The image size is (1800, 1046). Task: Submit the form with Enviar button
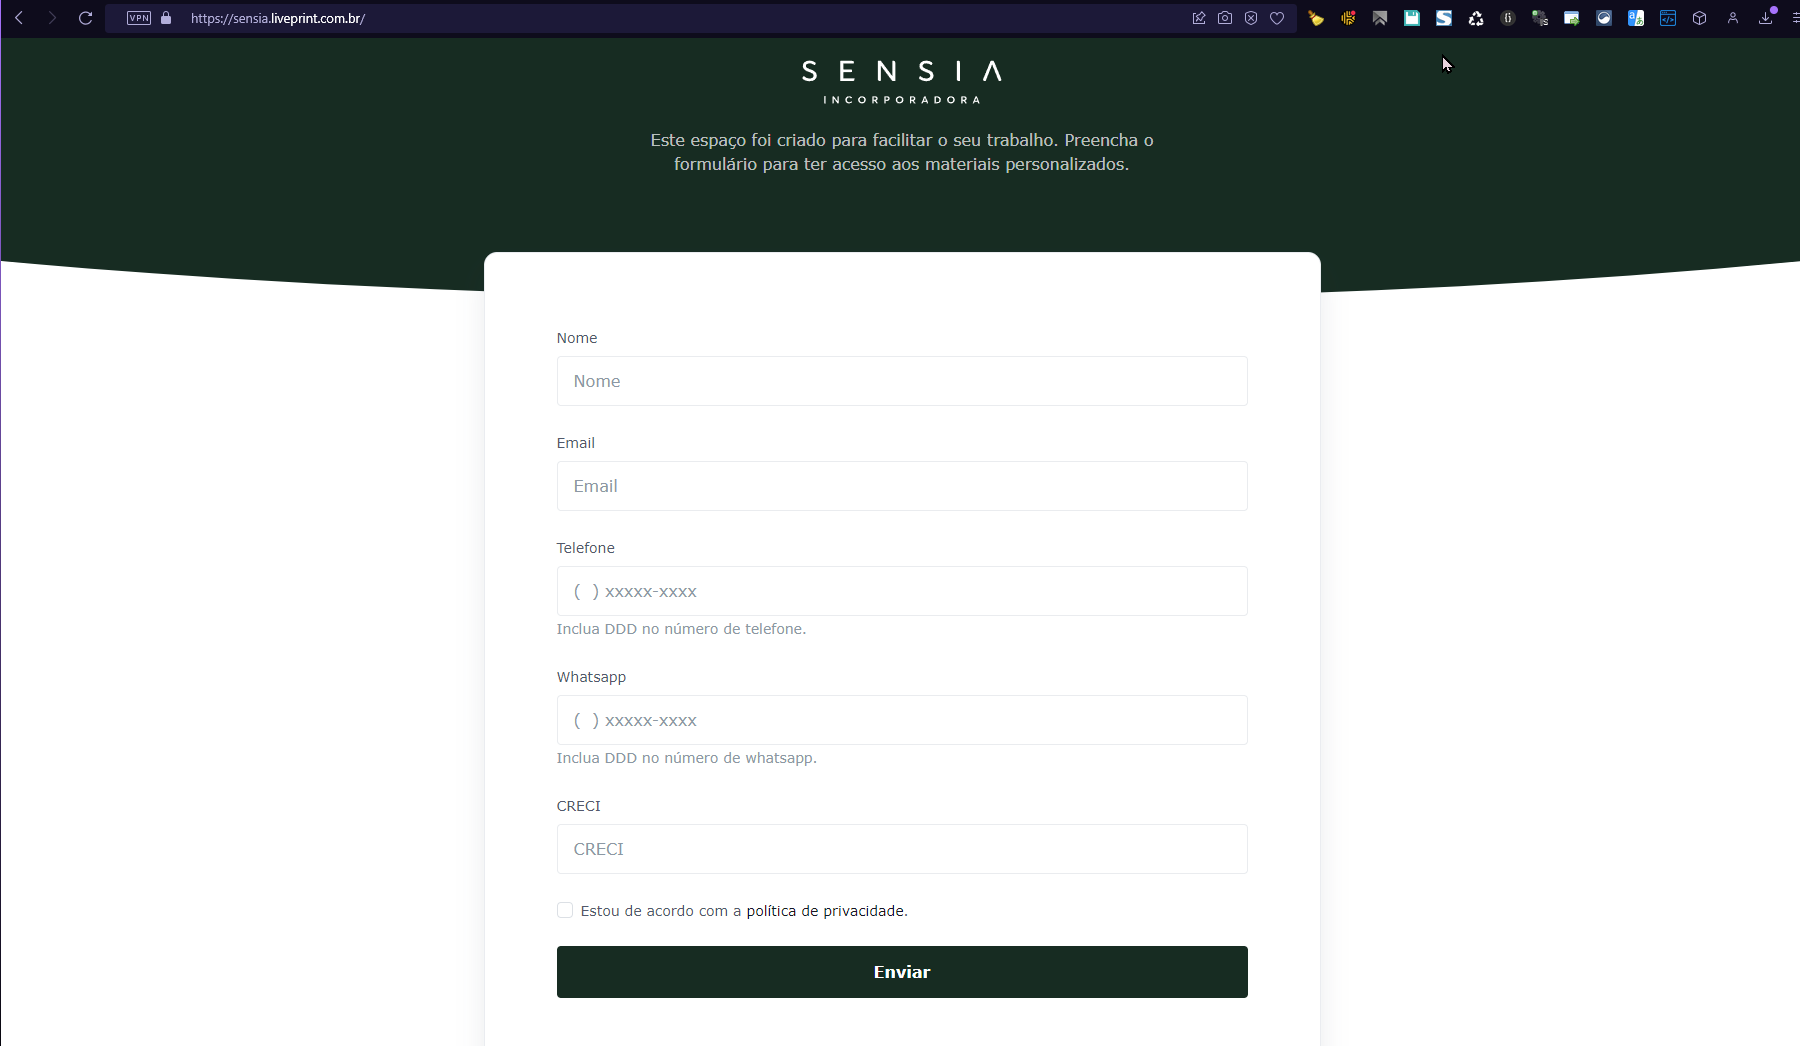tap(902, 972)
